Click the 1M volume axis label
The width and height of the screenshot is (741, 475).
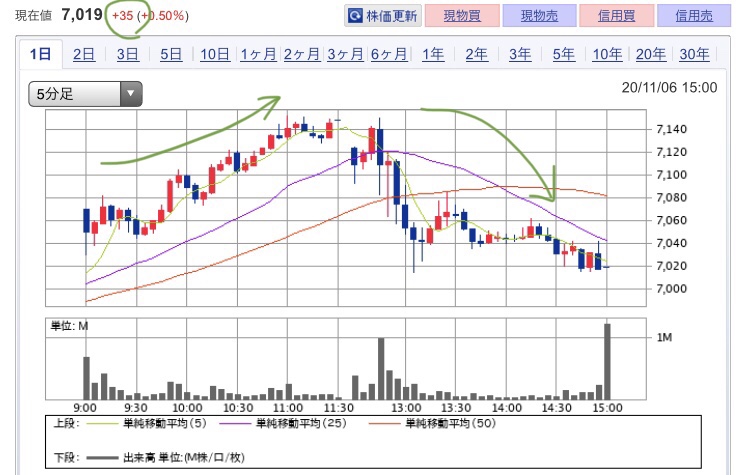coord(664,337)
